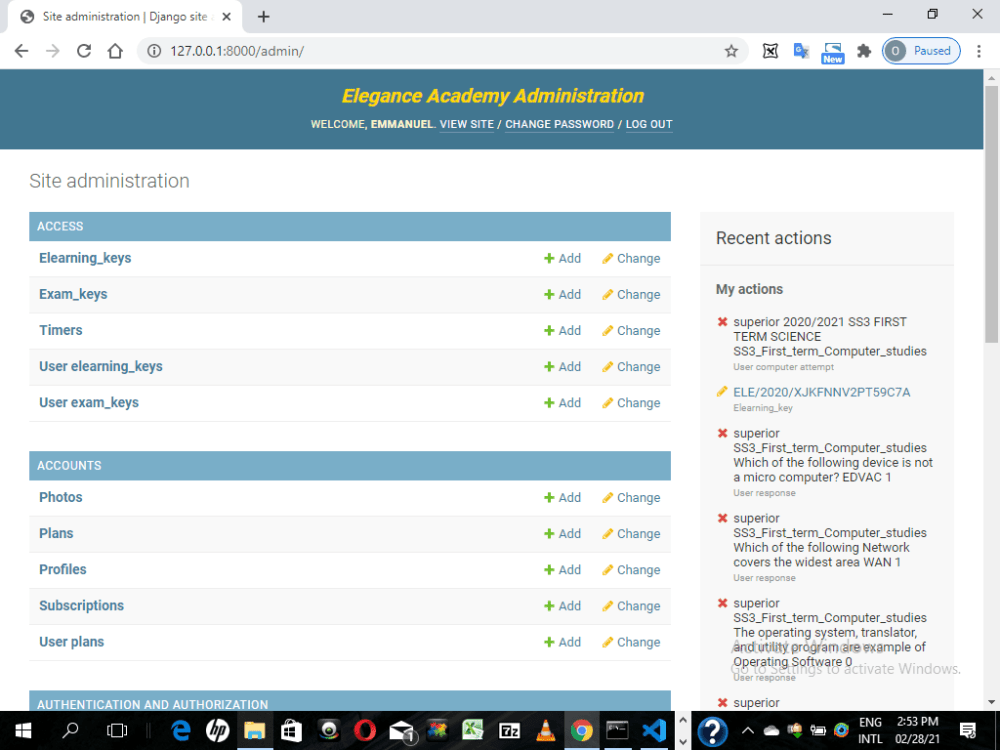The image size is (1000, 750).
Task: Click the pencil Change icon beside Exam_keys
Action: coord(606,294)
